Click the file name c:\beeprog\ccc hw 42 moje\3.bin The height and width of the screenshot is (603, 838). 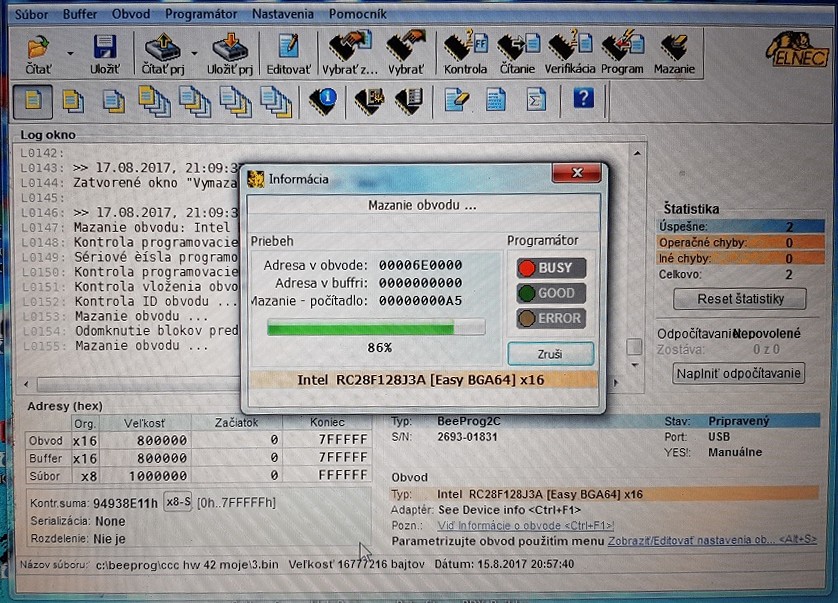187,564
